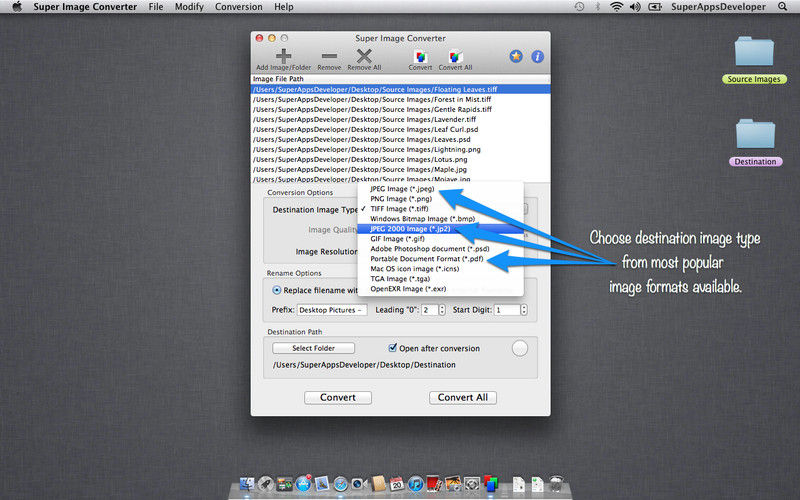Select the Forest in Mist.tiff row
The image size is (800, 500).
coord(401,99)
